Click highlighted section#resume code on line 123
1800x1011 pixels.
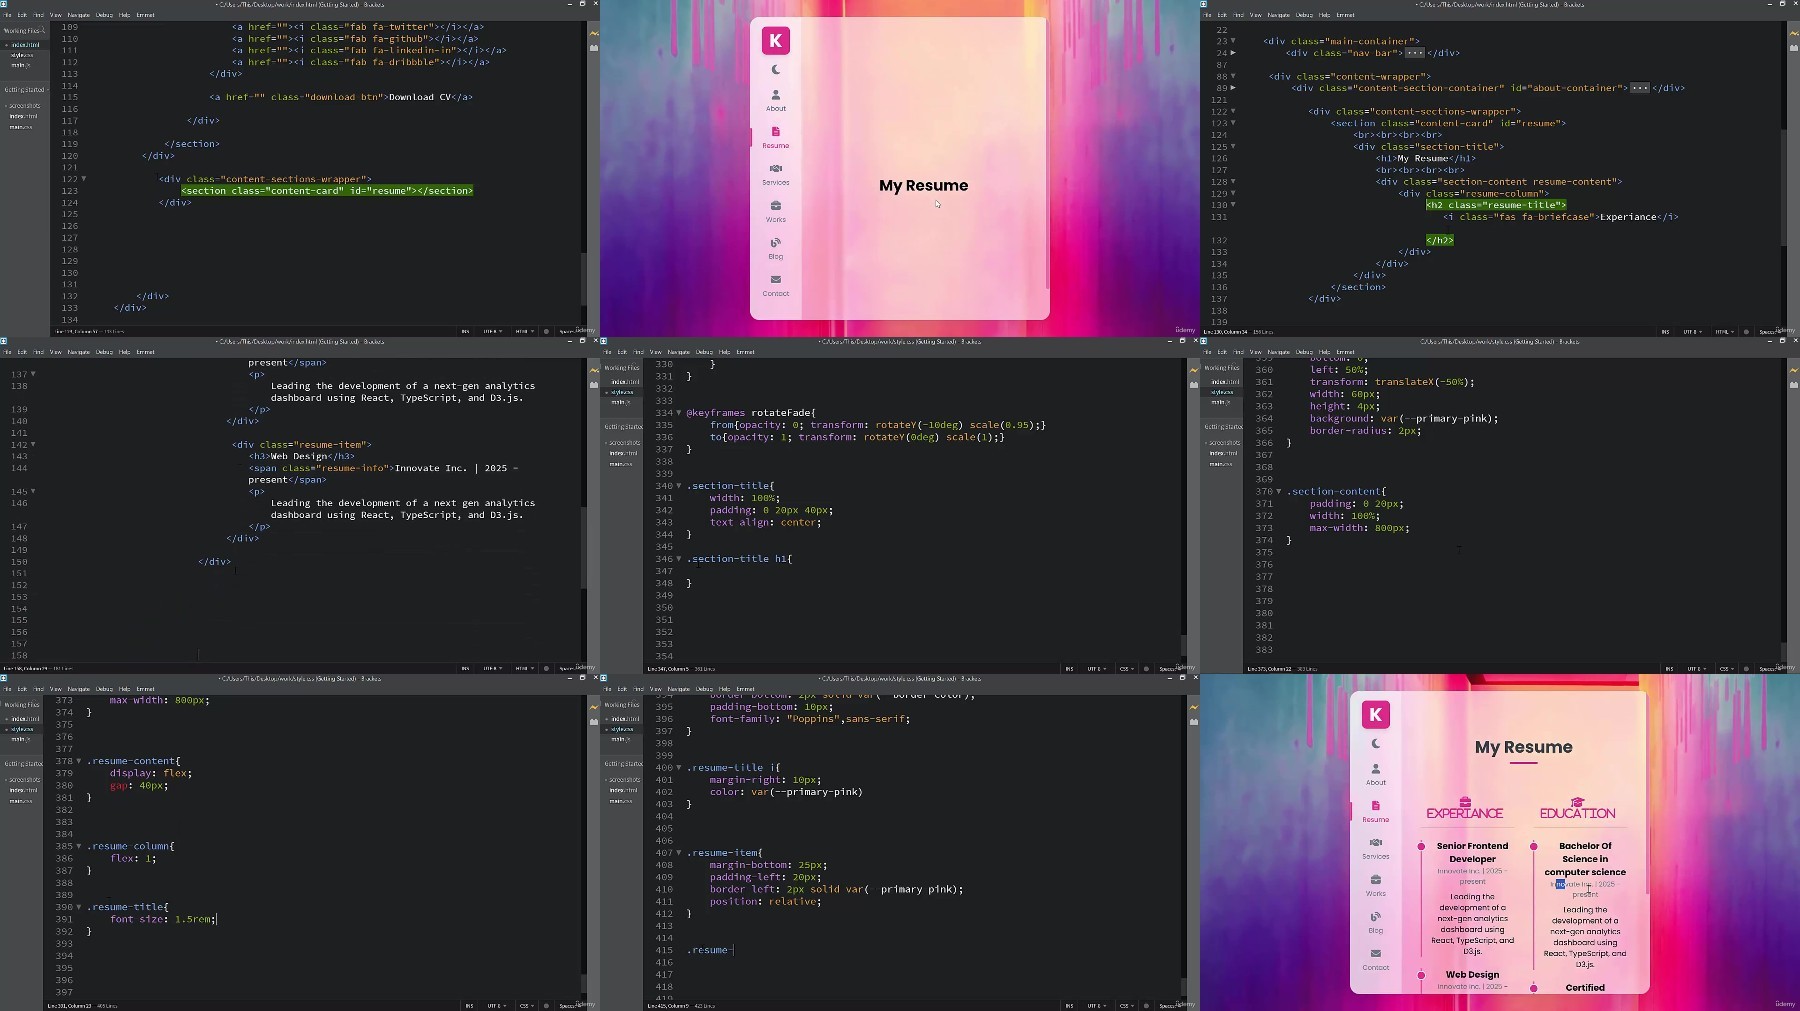point(327,191)
